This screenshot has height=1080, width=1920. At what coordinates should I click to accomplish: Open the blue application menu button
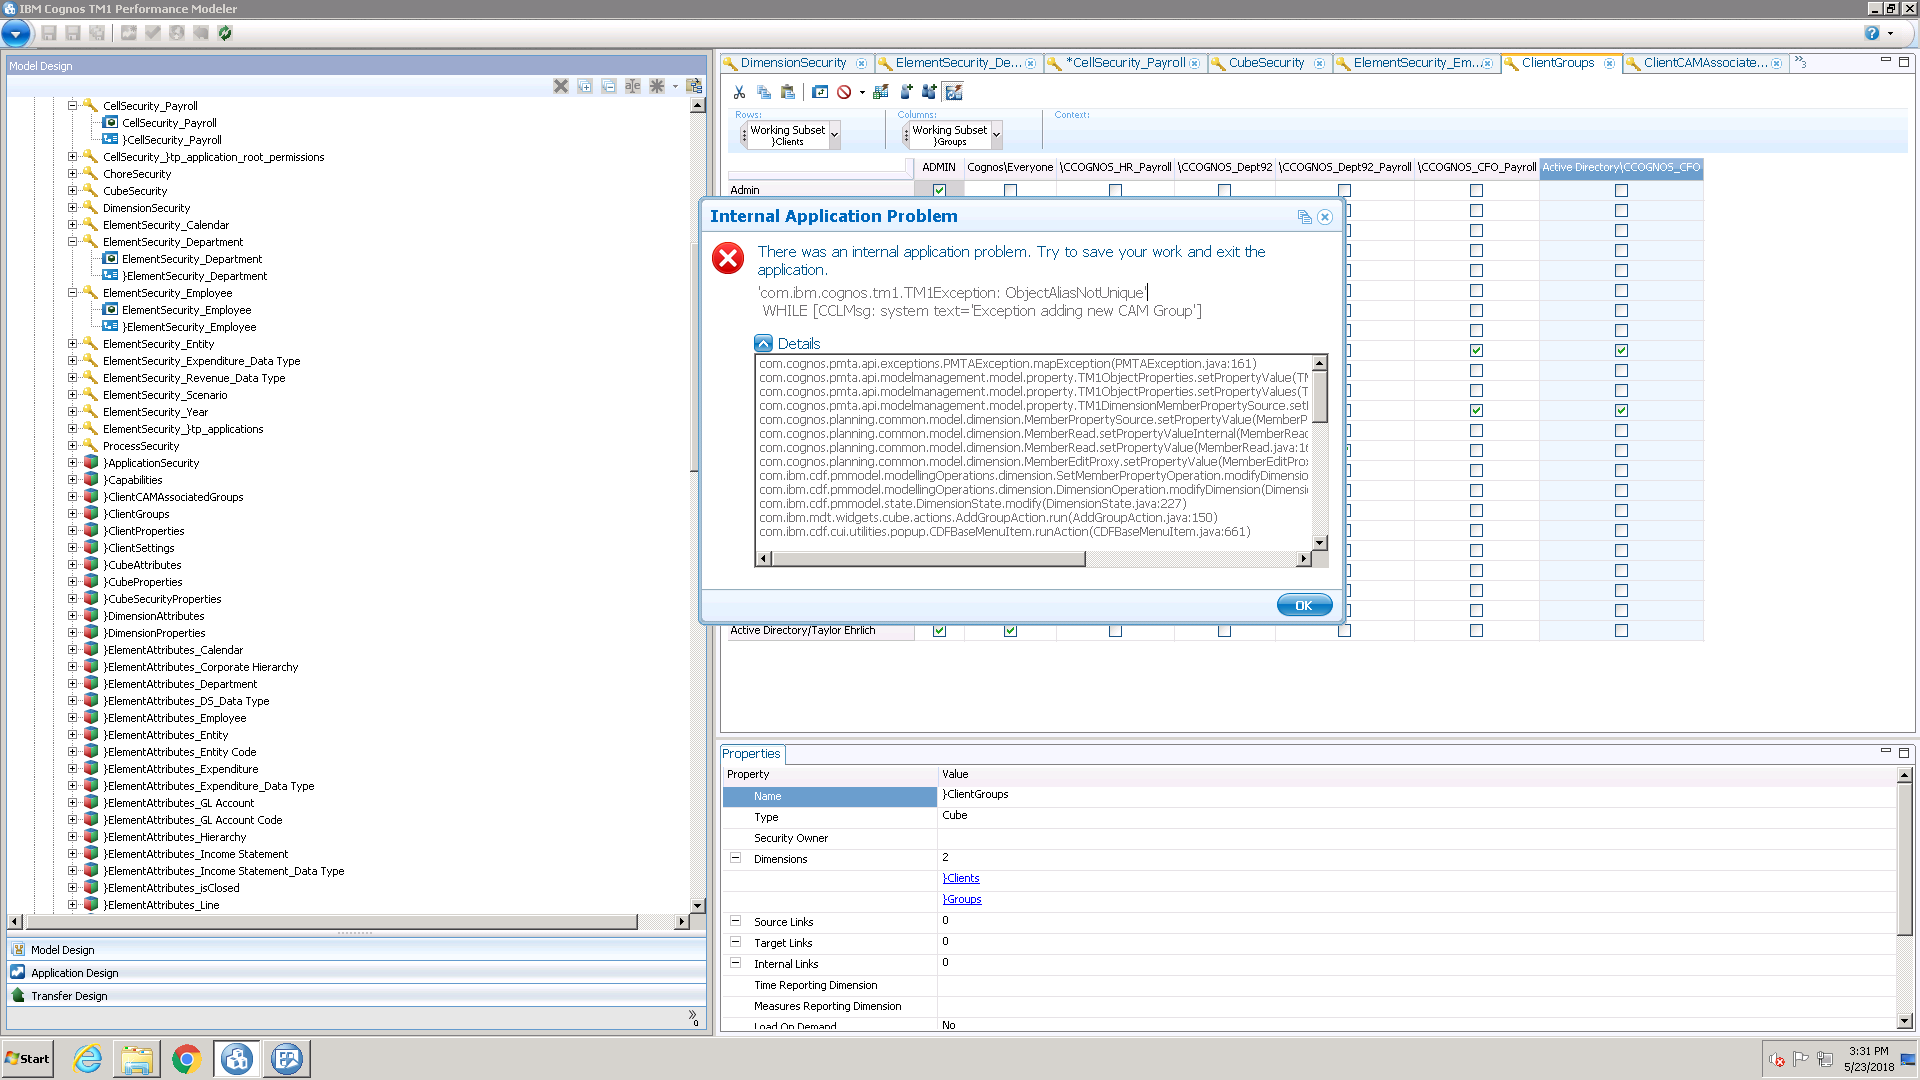15,33
